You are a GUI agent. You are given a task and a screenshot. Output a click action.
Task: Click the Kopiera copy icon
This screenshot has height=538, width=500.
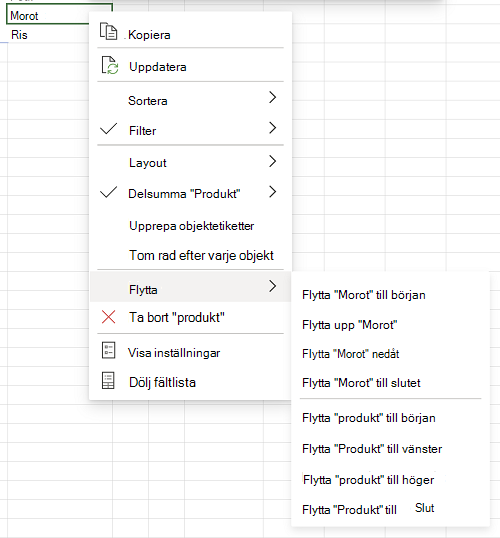pos(108,32)
